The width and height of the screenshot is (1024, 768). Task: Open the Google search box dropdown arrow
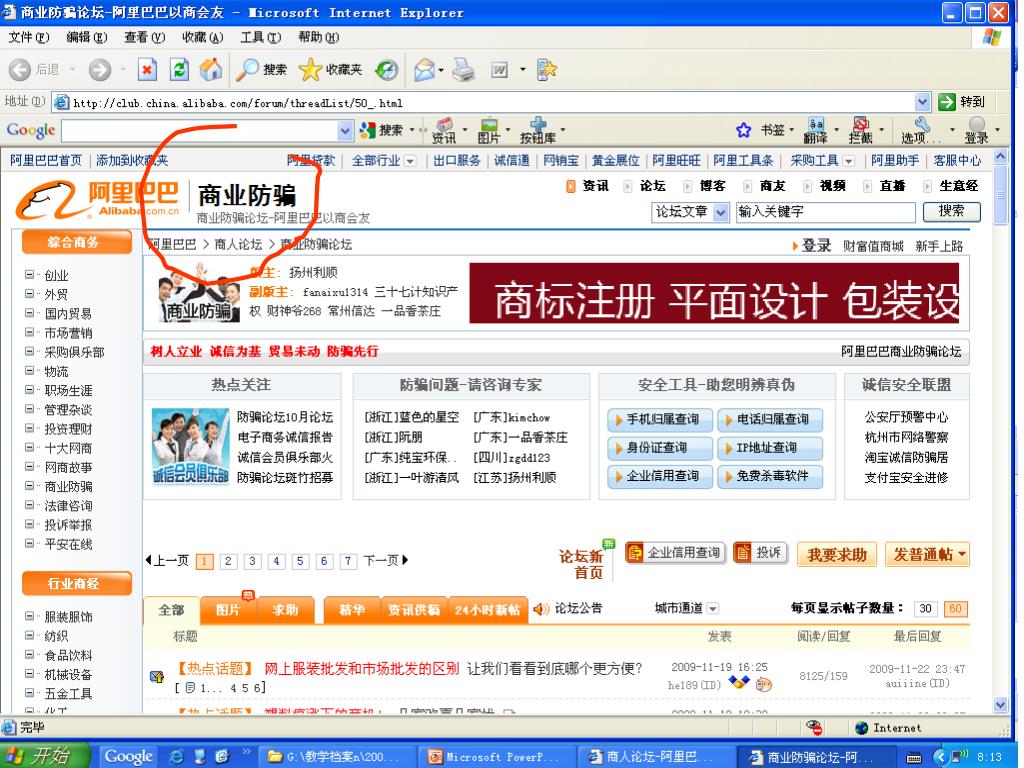345,131
